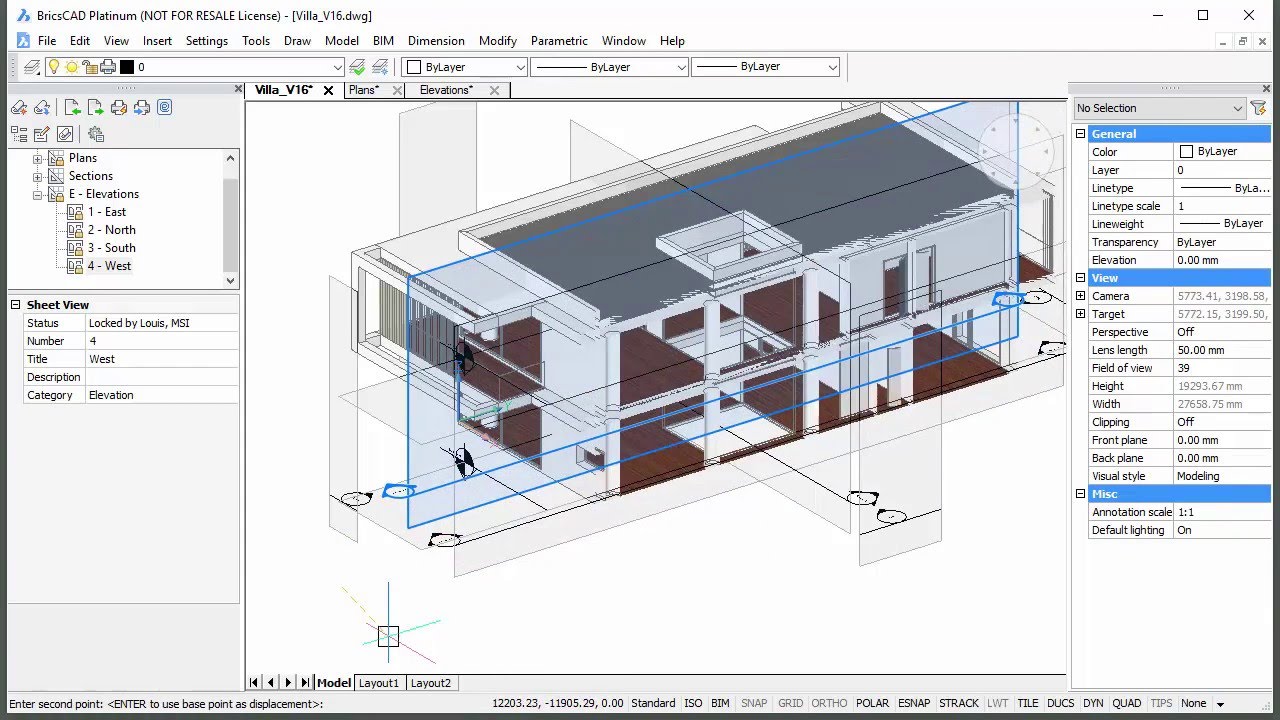Image resolution: width=1280 pixels, height=720 pixels.
Task: Click the Make Layer Current icon with green check
Action: [358, 67]
